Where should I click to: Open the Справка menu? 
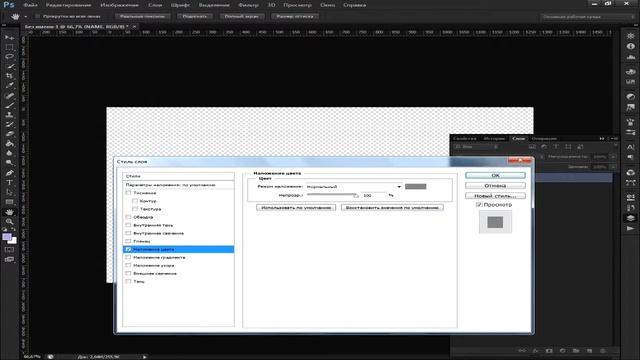click(x=354, y=5)
